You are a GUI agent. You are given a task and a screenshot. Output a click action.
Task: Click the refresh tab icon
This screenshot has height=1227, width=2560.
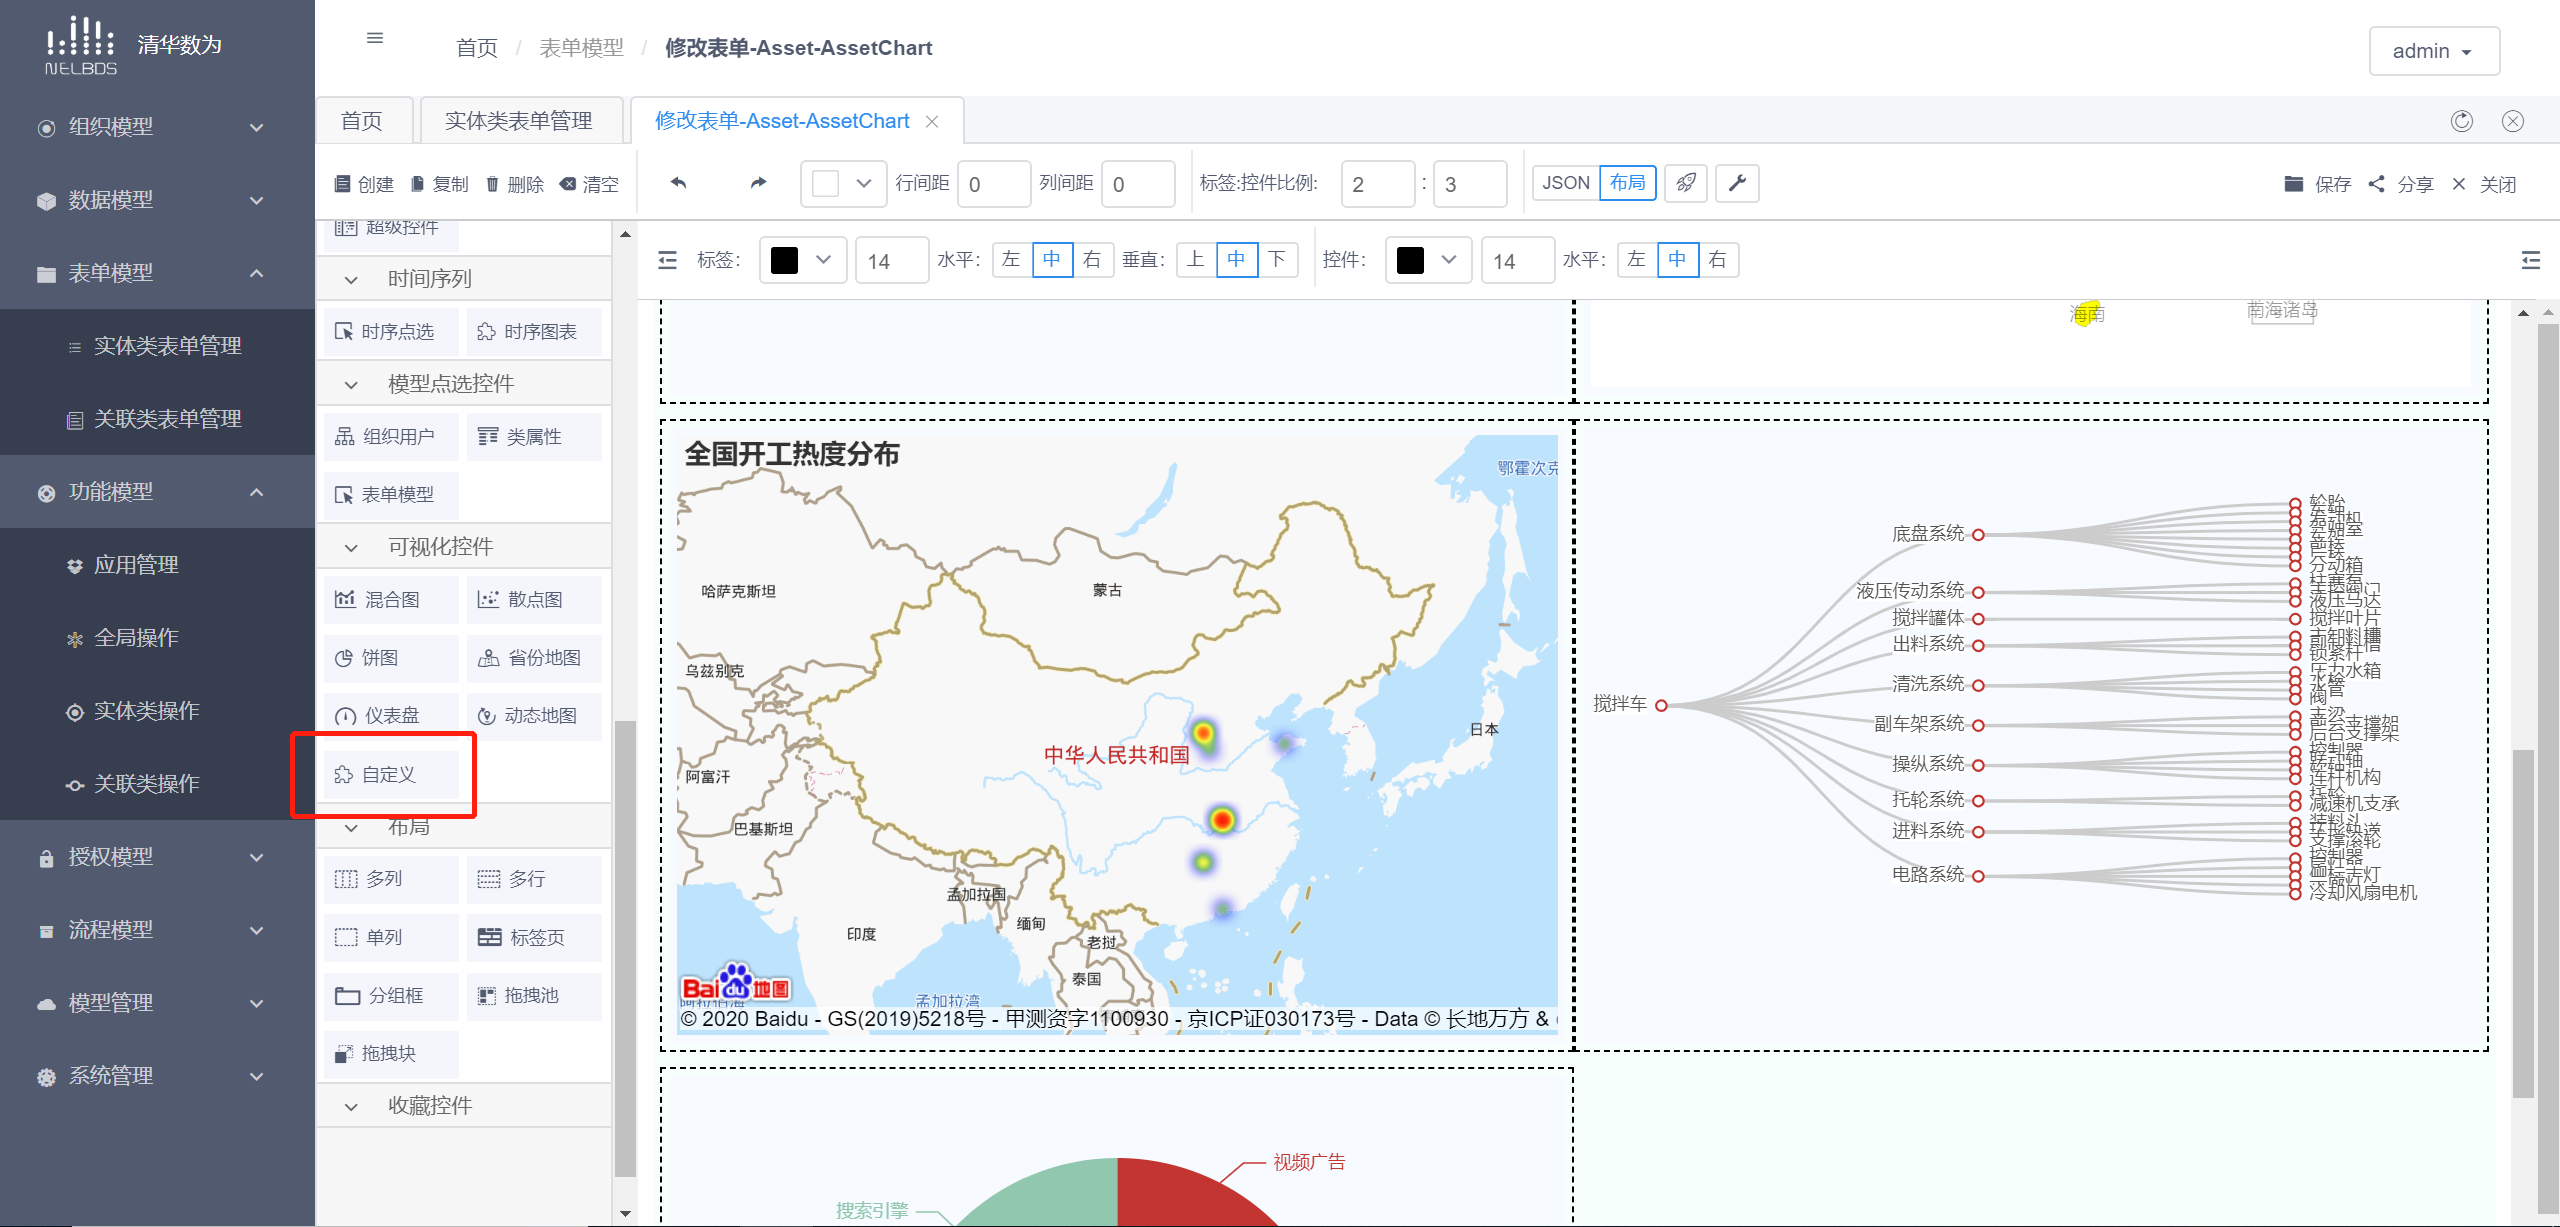(2462, 121)
